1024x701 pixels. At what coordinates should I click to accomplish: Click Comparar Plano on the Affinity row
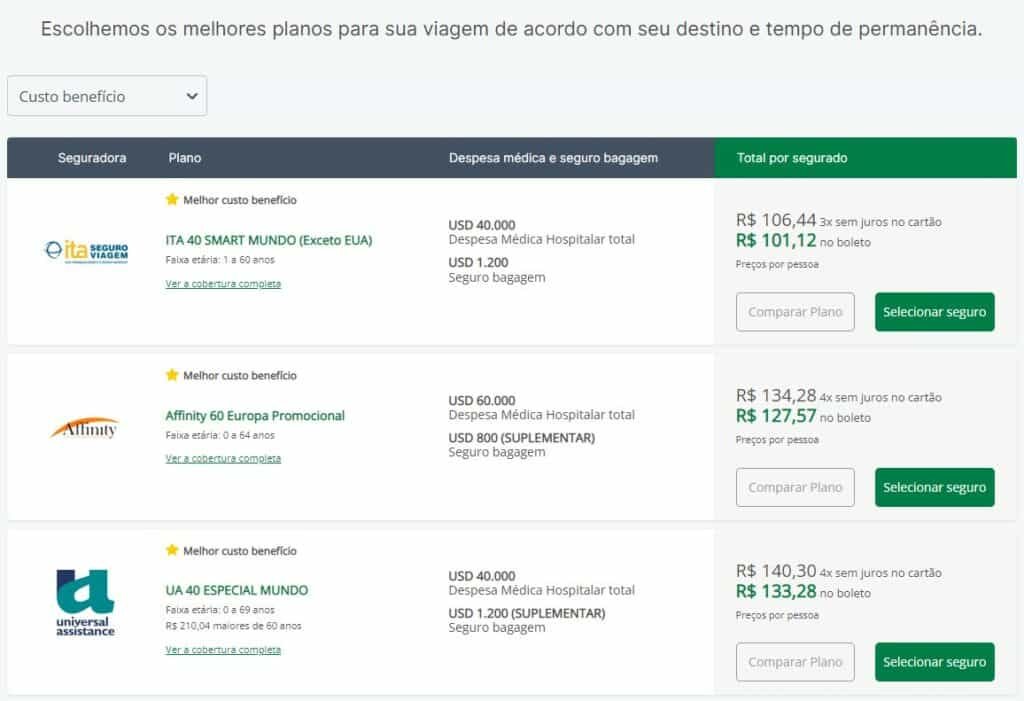795,487
